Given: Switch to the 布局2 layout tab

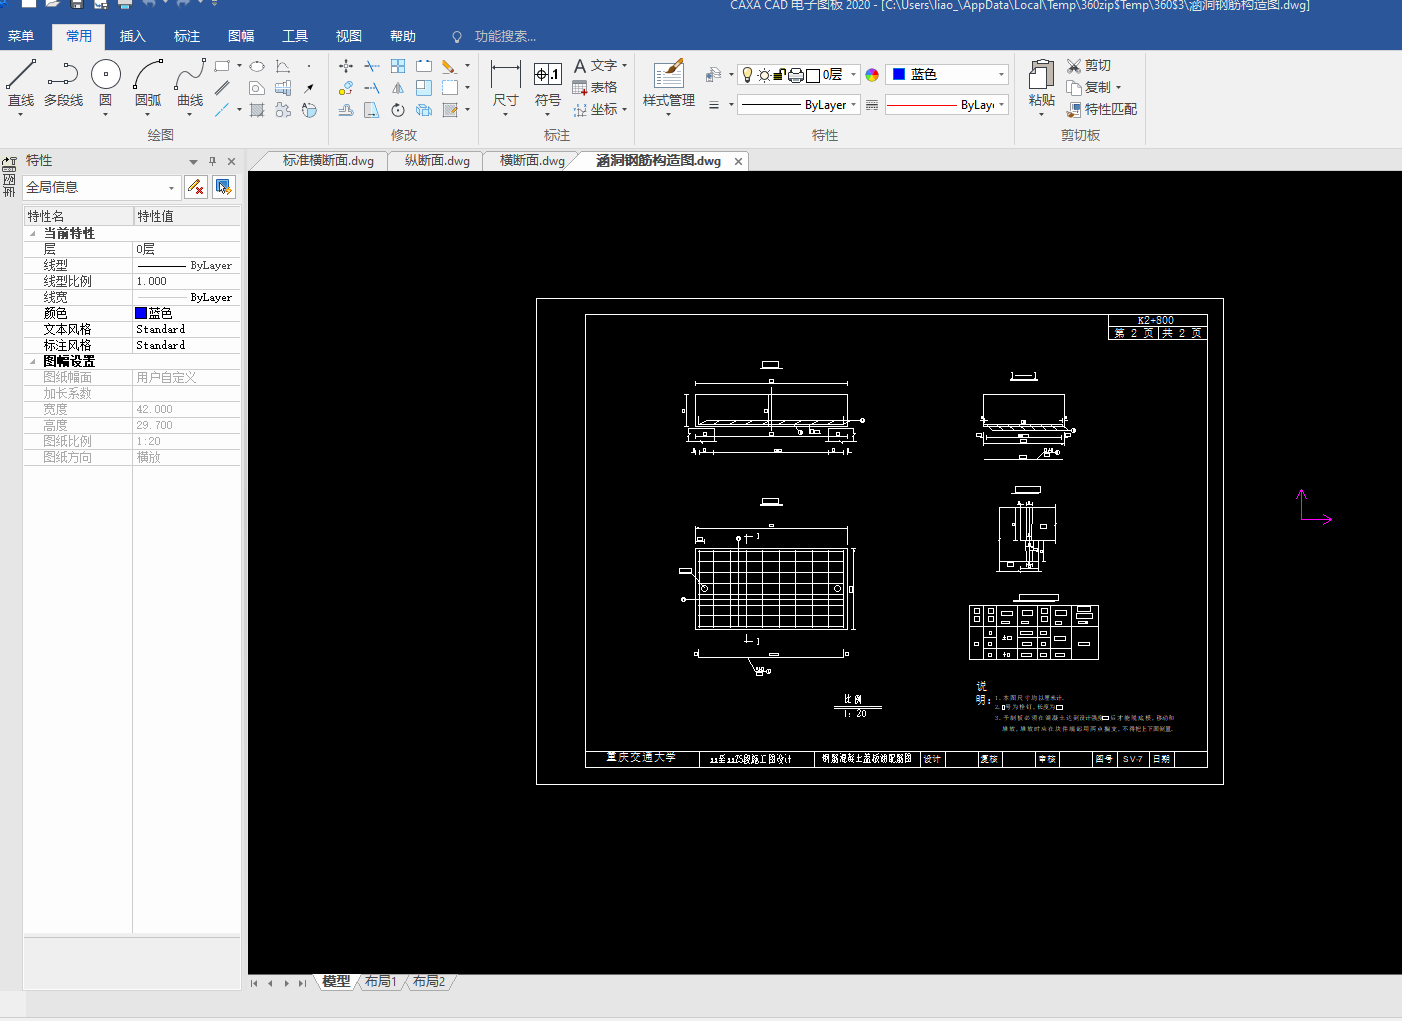Looking at the screenshot, I should (429, 982).
